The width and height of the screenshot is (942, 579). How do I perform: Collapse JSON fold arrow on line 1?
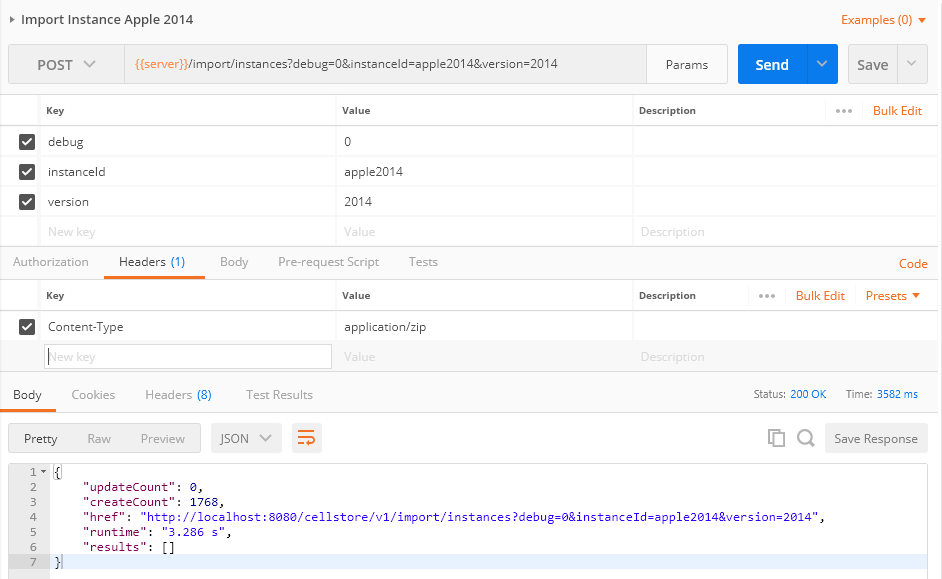pos(43,471)
